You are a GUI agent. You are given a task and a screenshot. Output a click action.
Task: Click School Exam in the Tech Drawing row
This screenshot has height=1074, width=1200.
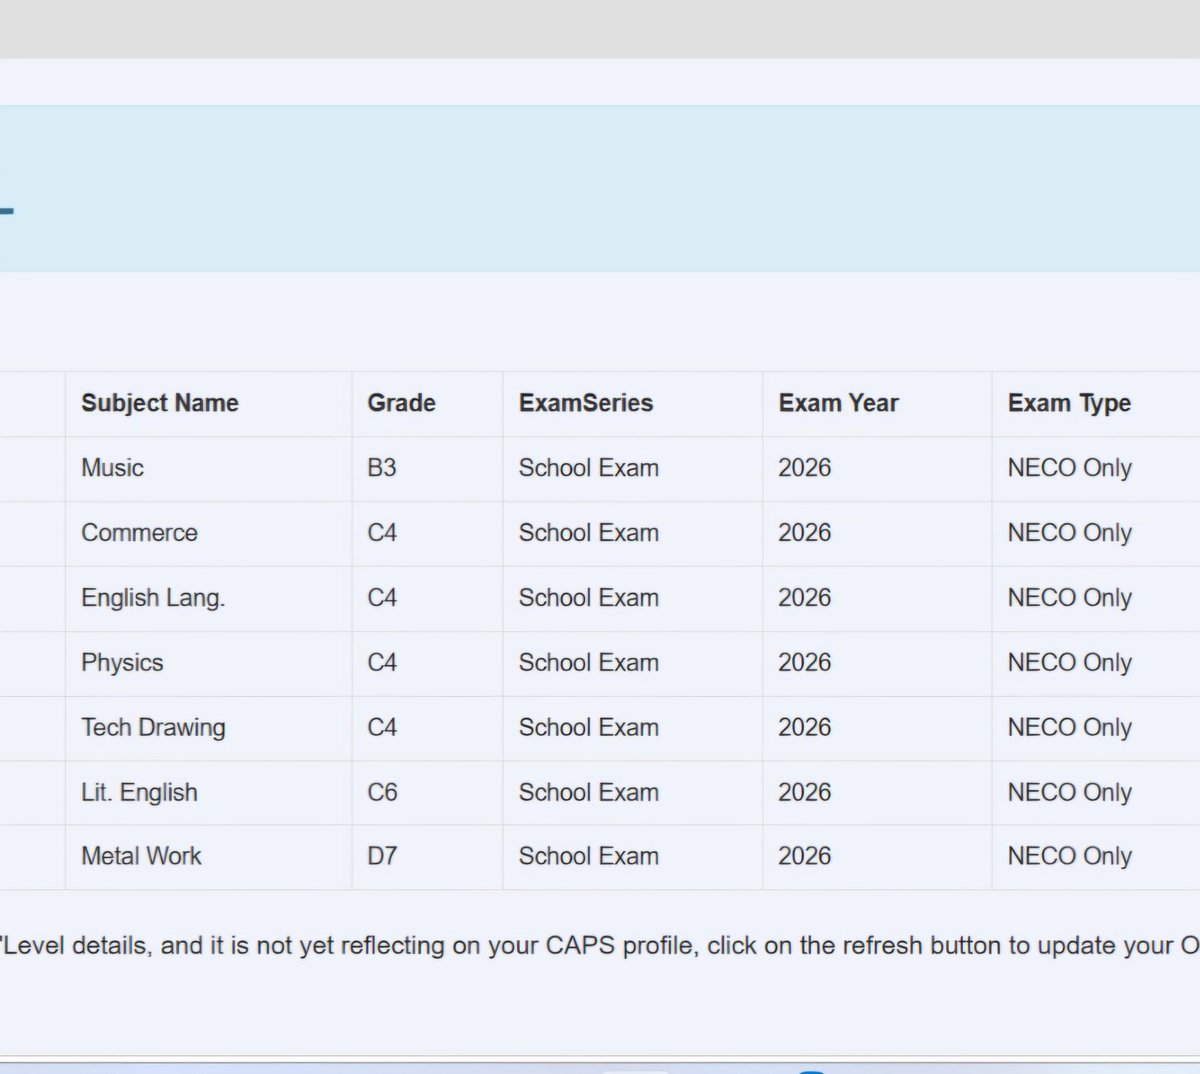point(588,728)
